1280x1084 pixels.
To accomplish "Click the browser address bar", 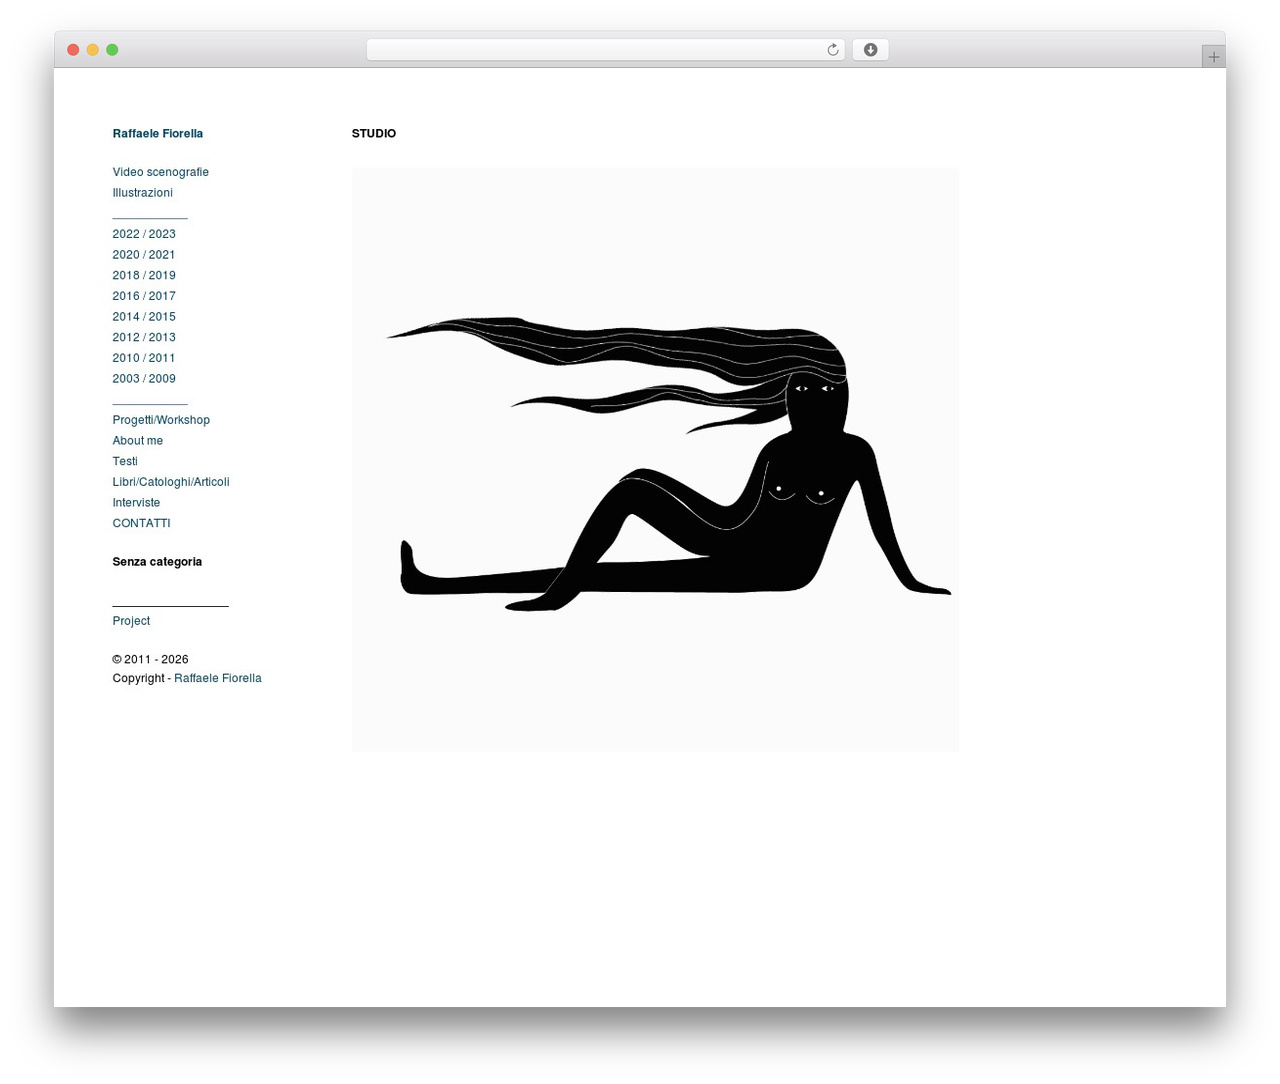I will (x=605, y=50).
